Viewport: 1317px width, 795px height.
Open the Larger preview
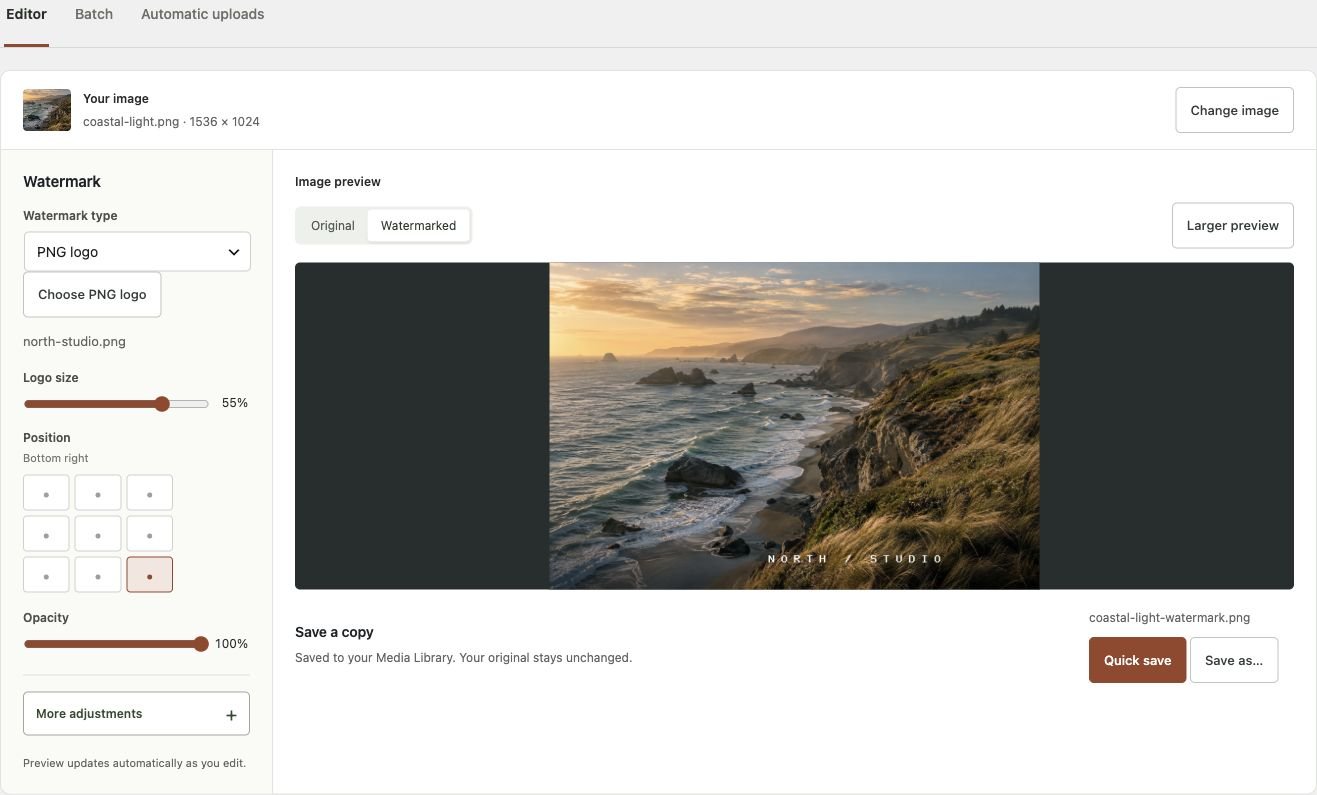[x=1232, y=226]
